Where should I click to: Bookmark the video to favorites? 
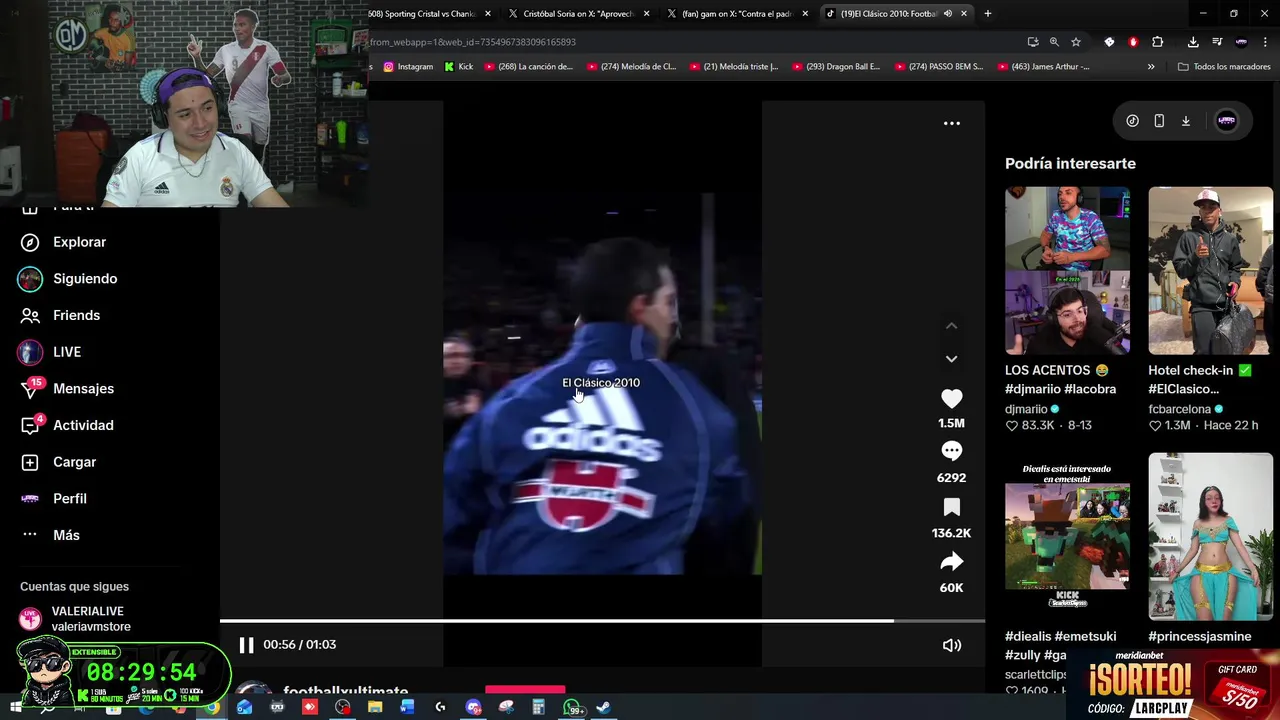click(x=951, y=507)
